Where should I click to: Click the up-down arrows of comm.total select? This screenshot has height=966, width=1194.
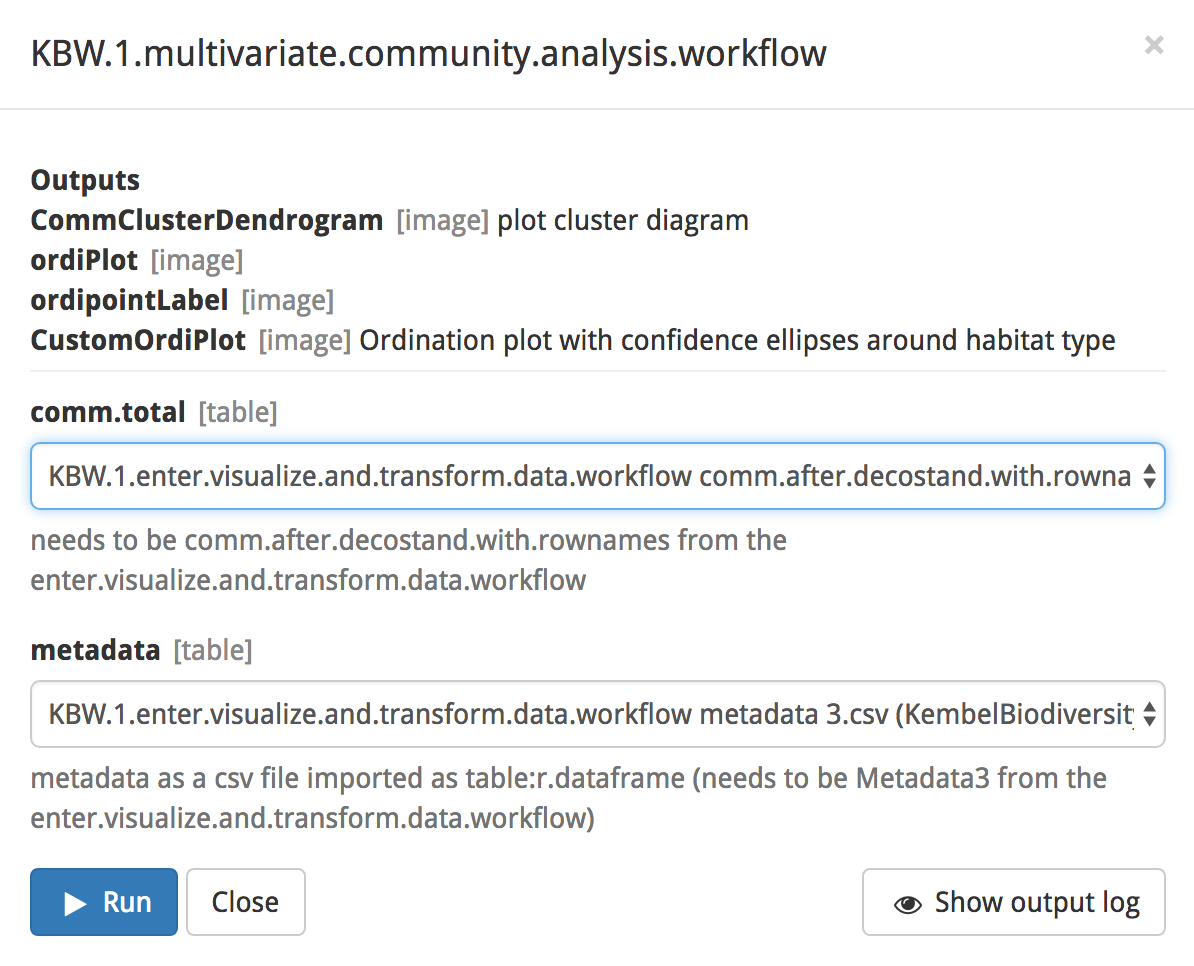click(x=1149, y=477)
